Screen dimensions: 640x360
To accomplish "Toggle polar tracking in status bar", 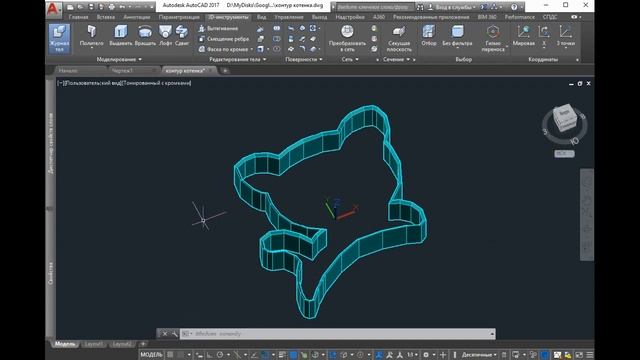I will (220, 355).
